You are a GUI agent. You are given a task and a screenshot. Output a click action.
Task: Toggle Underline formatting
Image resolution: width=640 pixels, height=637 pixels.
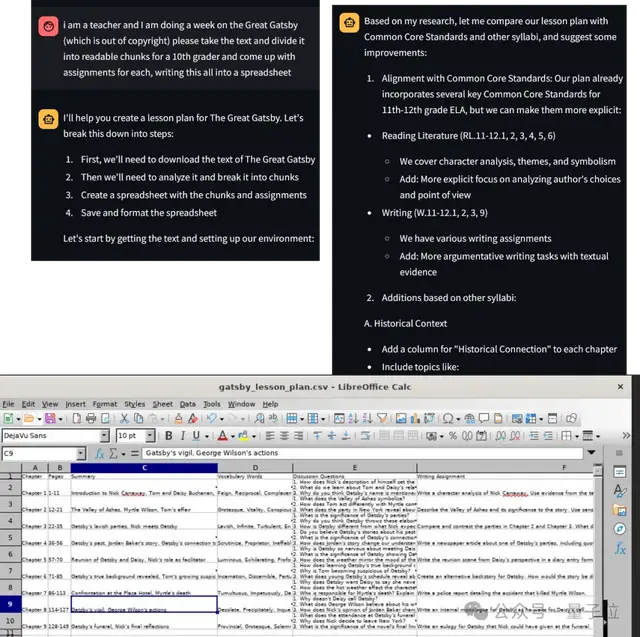[x=196, y=436]
